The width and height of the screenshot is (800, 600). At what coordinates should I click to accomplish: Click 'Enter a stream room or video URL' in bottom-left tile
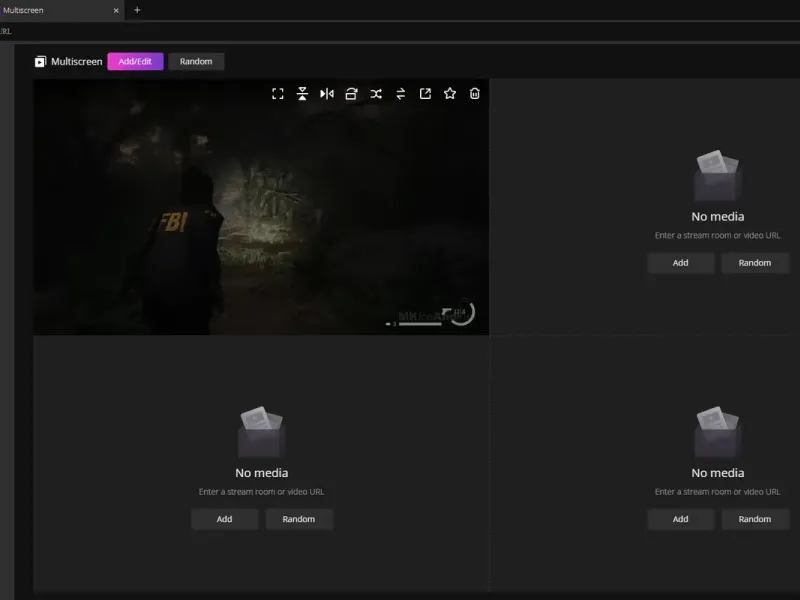point(261,492)
